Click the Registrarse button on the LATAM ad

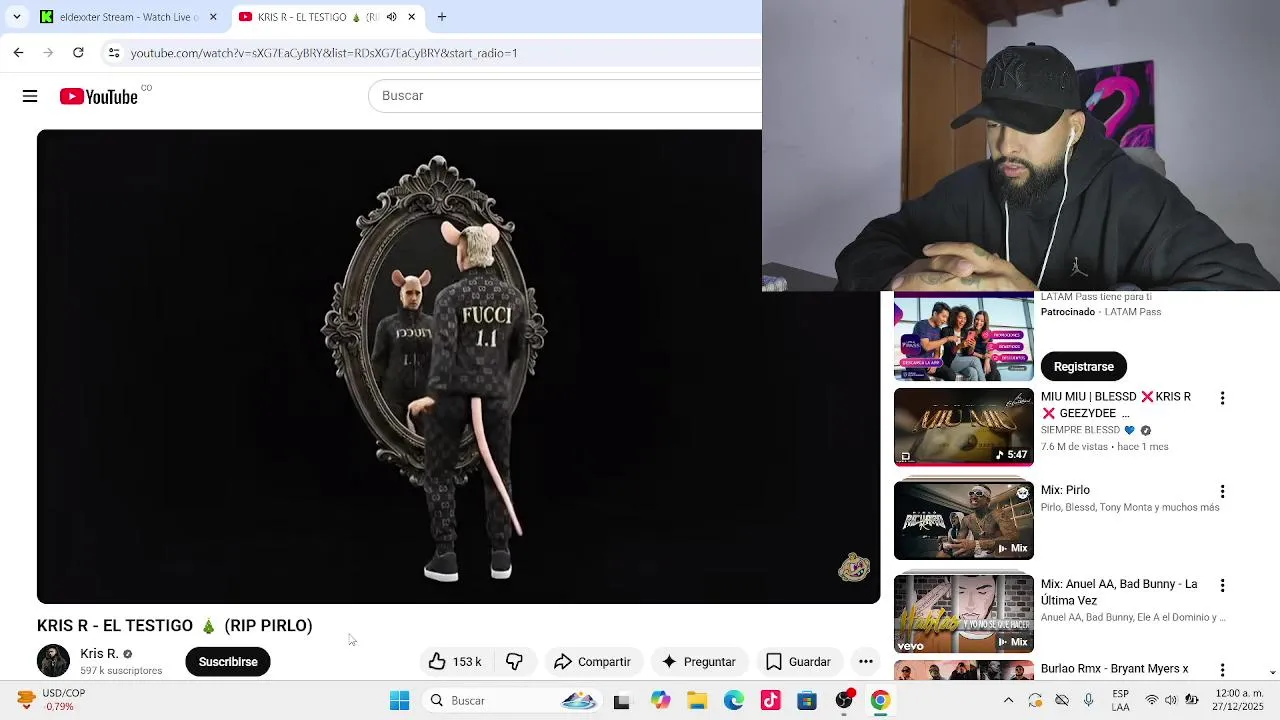pos(1083,366)
